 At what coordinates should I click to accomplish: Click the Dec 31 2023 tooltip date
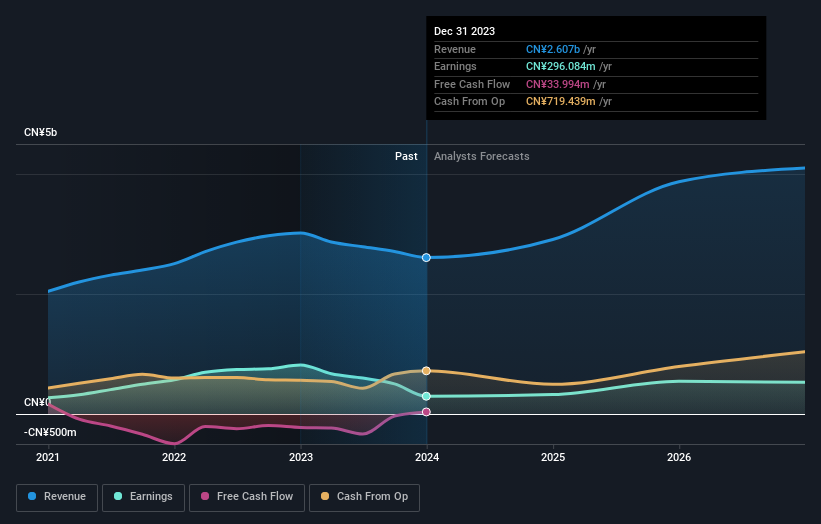(x=464, y=31)
